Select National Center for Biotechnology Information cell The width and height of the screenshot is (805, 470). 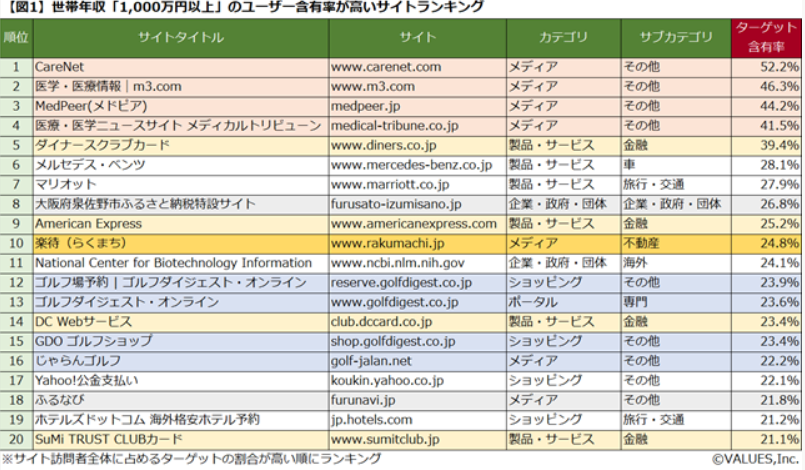click(181, 264)
